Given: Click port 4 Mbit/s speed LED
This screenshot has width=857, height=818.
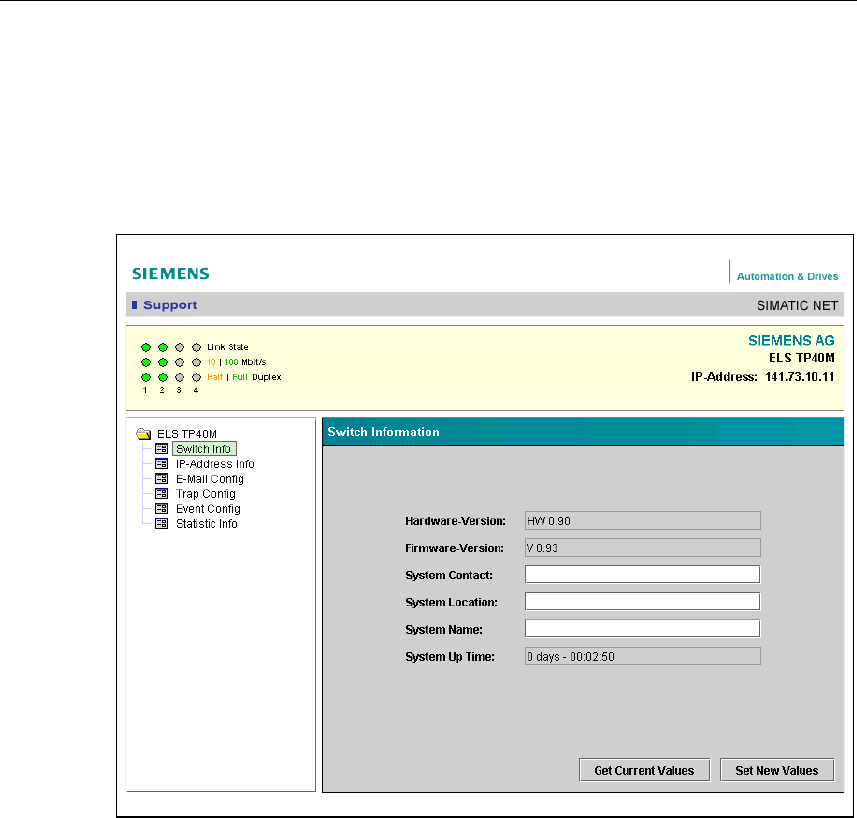Looking at the screenshot, I should 197,362.
